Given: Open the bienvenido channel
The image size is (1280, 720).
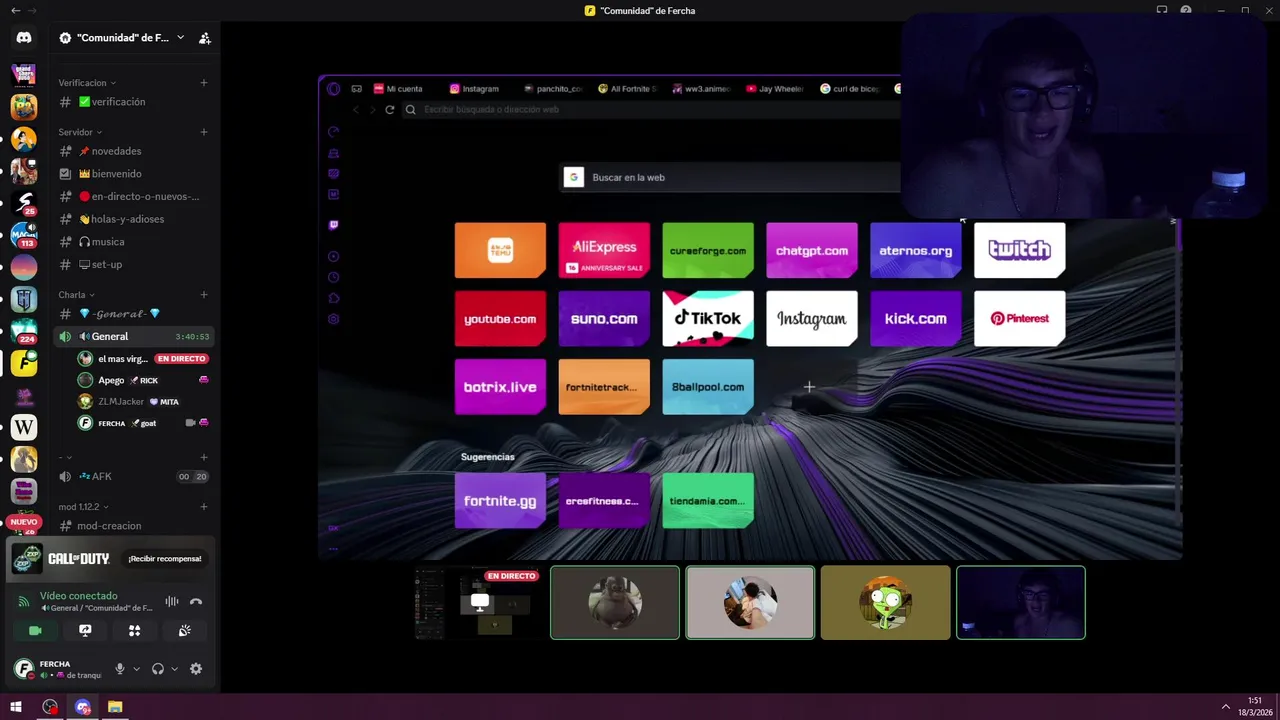Looking at the screenshot, I should pos(134,174).
